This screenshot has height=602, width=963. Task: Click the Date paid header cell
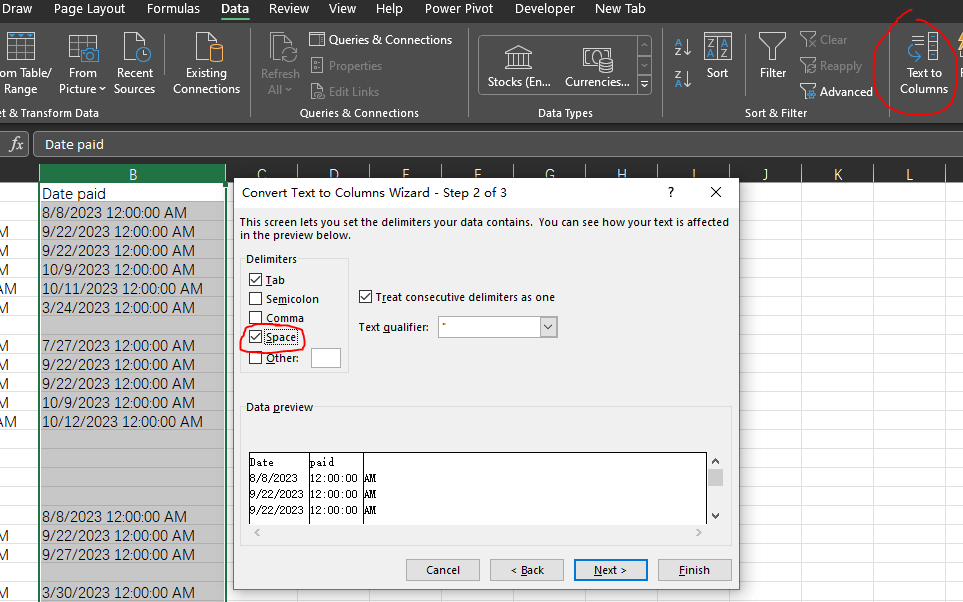coord(133,194)
